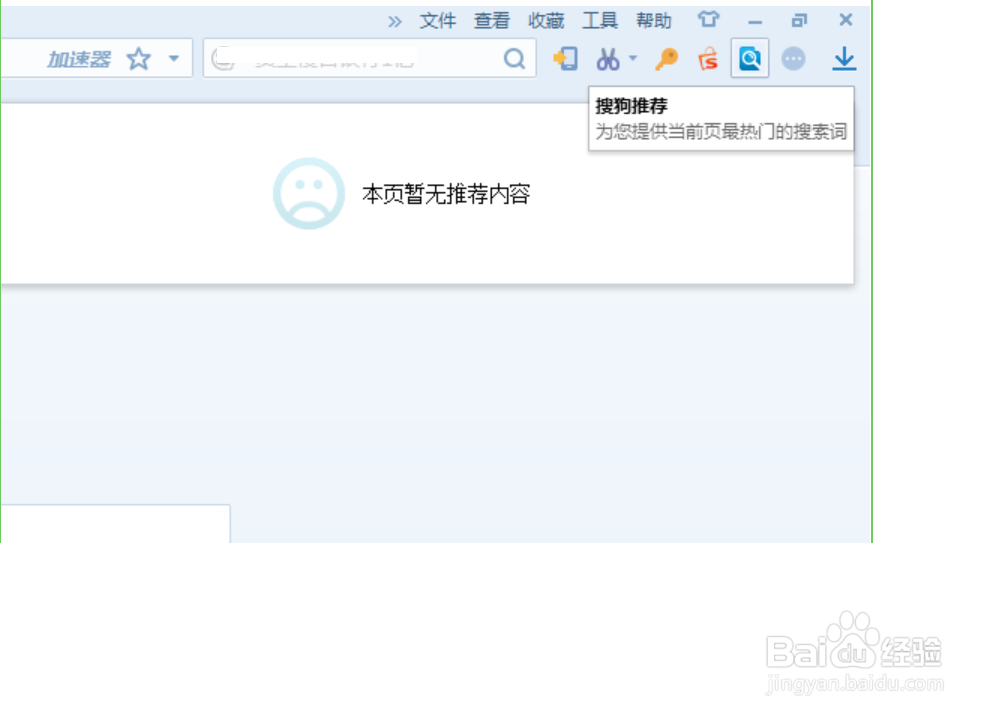
Task: Open the gray more-options circle icon
Action: (793, 59)
